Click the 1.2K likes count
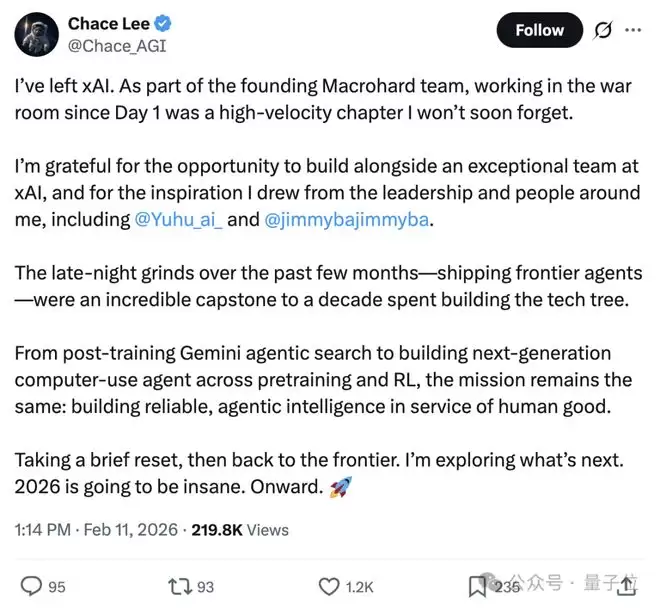This screenshot has width=660, height=609. (x=357, y=587)
